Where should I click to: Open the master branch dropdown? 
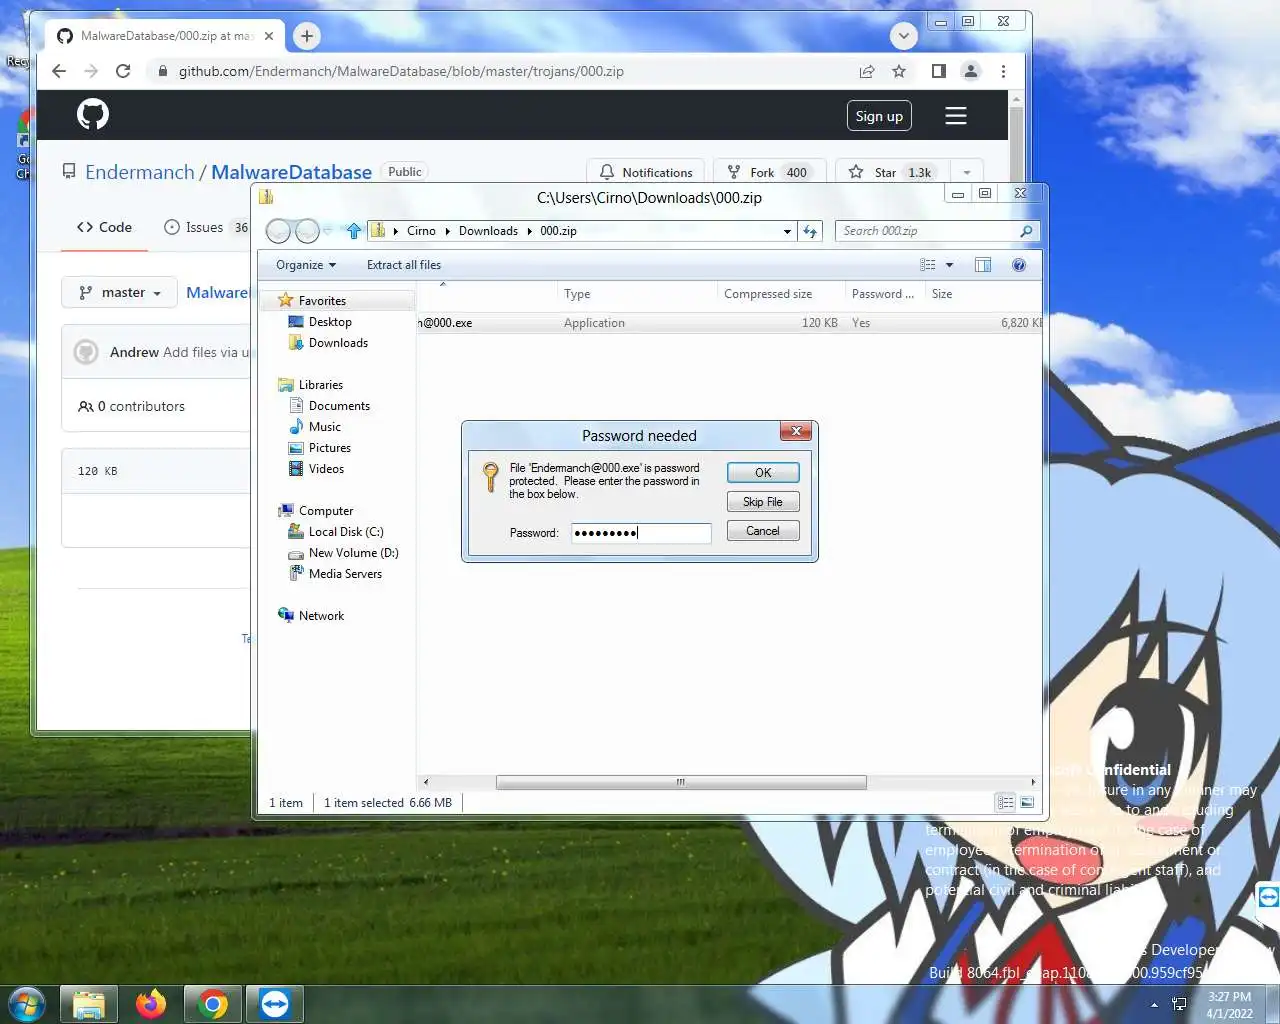click(x=120, y=292)
